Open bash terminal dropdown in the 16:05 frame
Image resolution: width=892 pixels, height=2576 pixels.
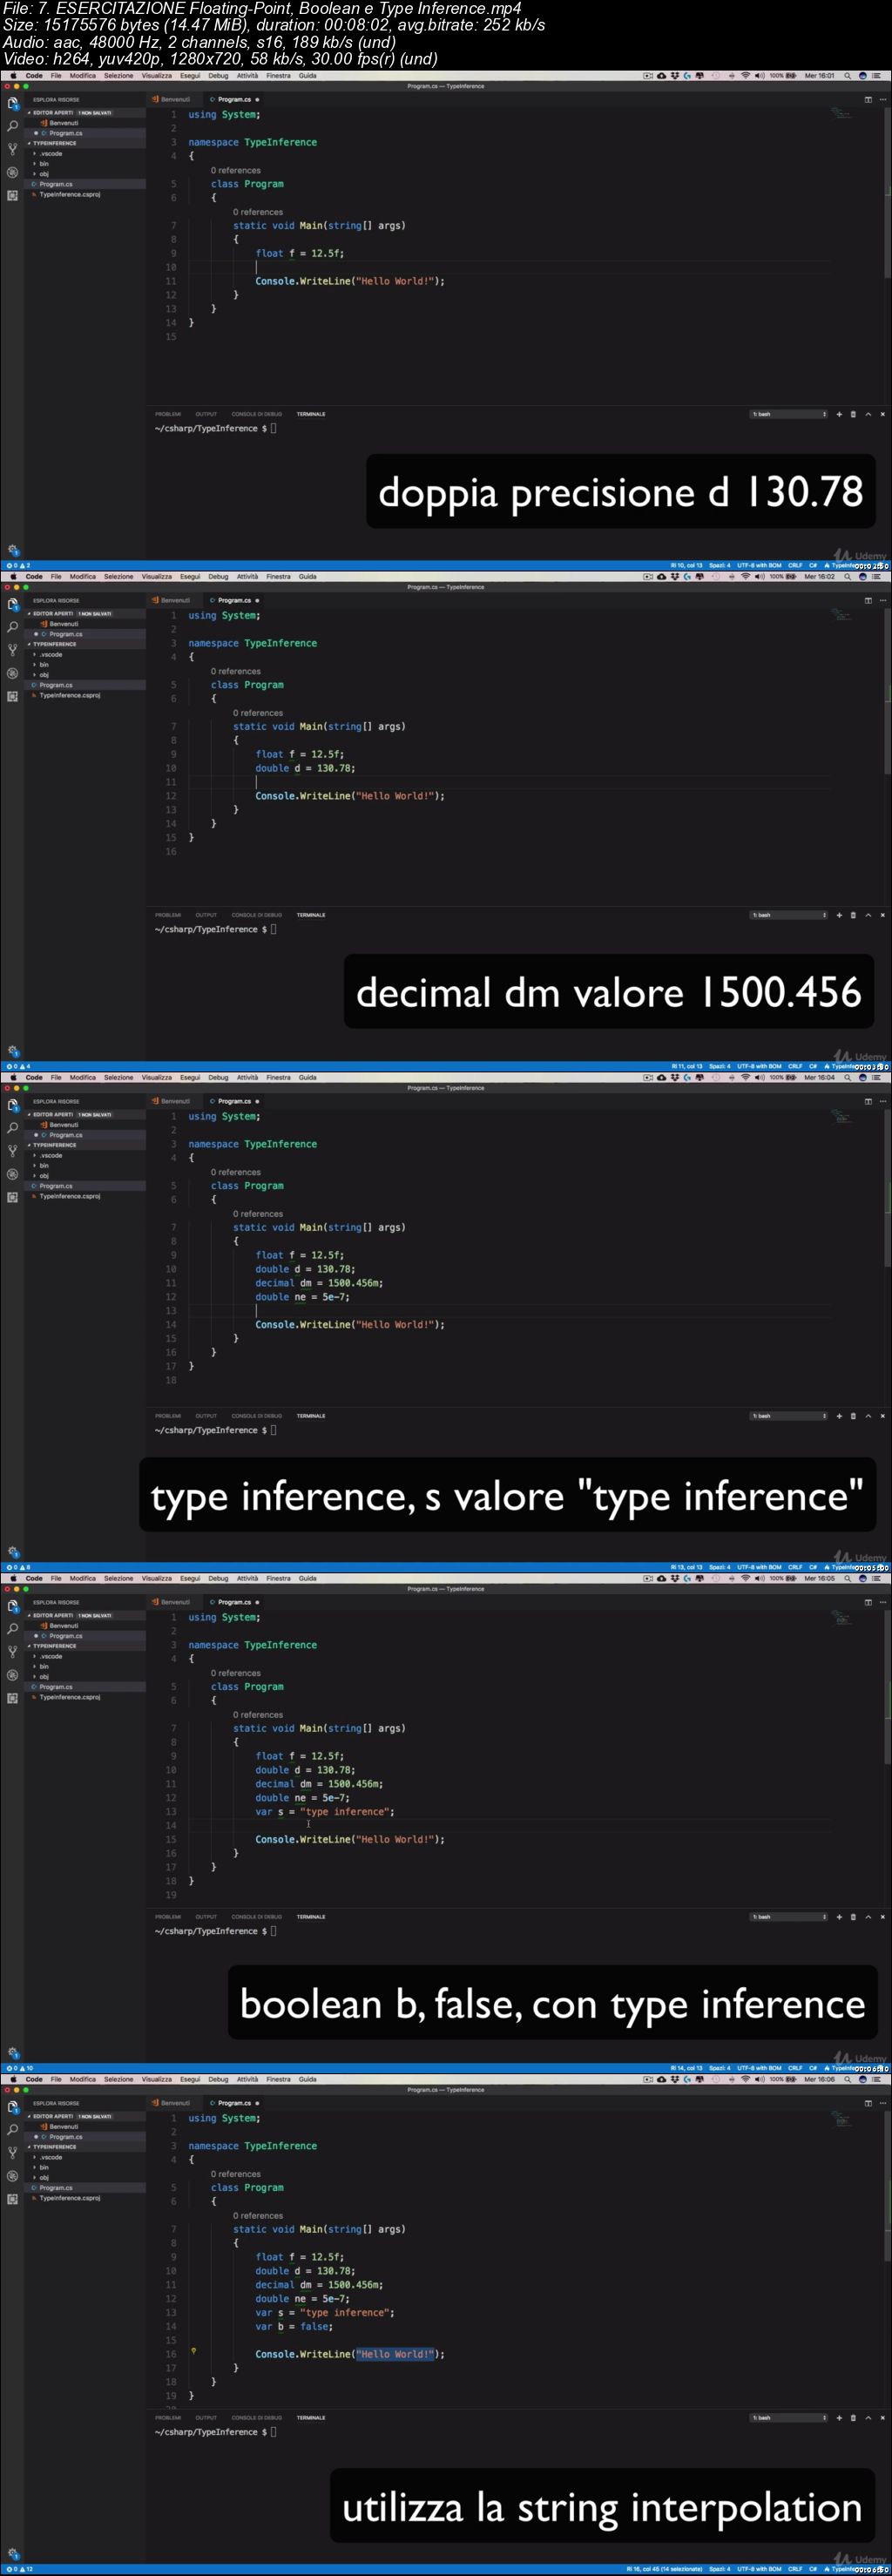coord(790,1917)
